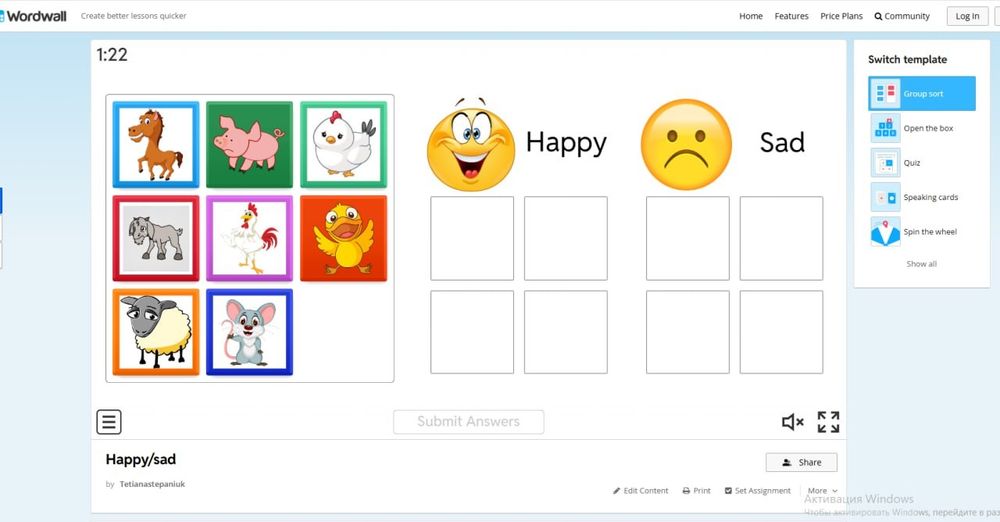Go to Home in navigation
The image size is (1000, 522).
coord(751,16)
